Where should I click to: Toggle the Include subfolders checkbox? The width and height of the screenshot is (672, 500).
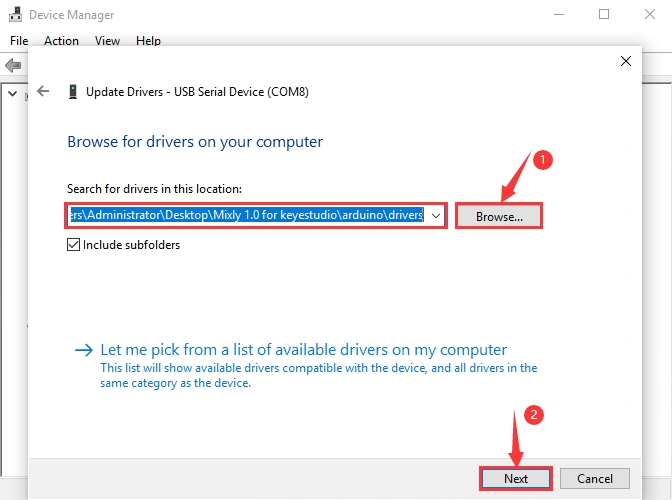[73, 245]
